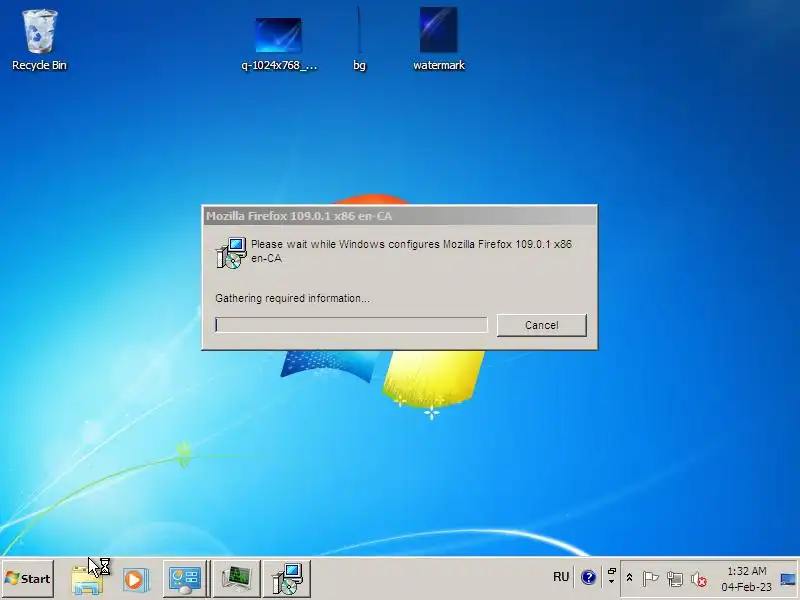This screenshot has width=800, height=600.
Task: Click the RU language indicator
Action: click(561, 577)
